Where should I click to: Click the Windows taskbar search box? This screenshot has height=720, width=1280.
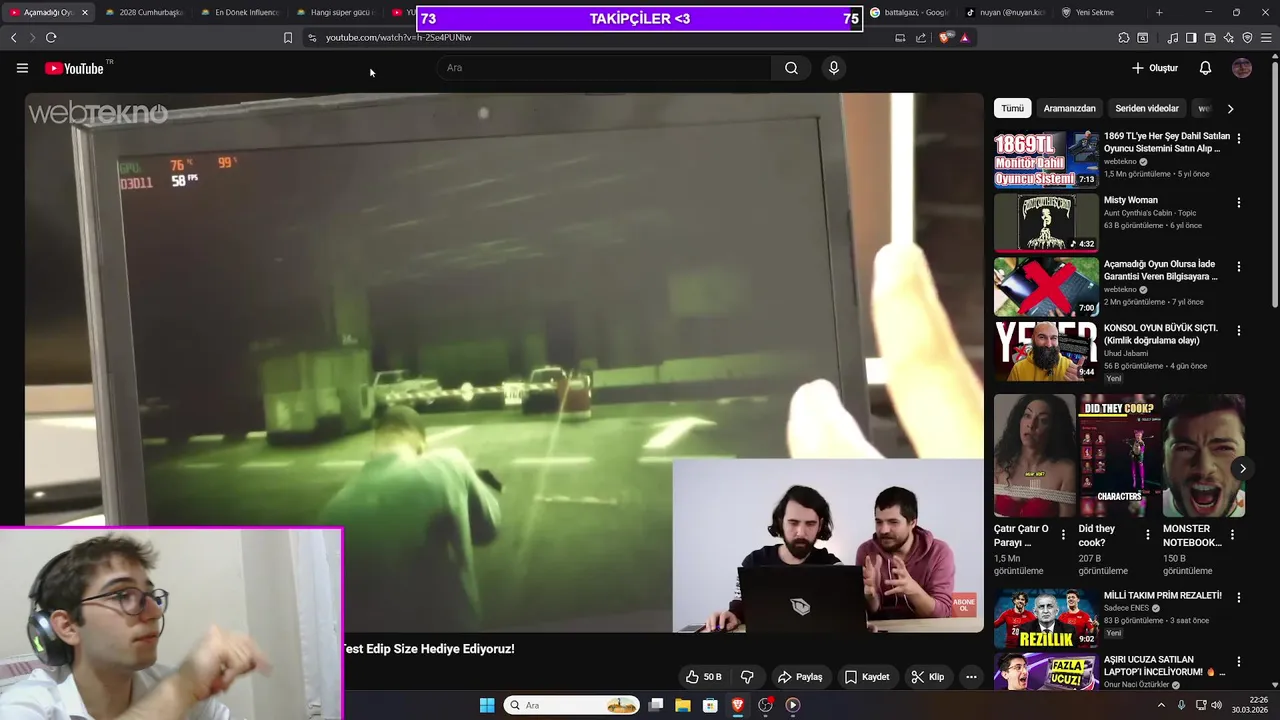(572, 705)
